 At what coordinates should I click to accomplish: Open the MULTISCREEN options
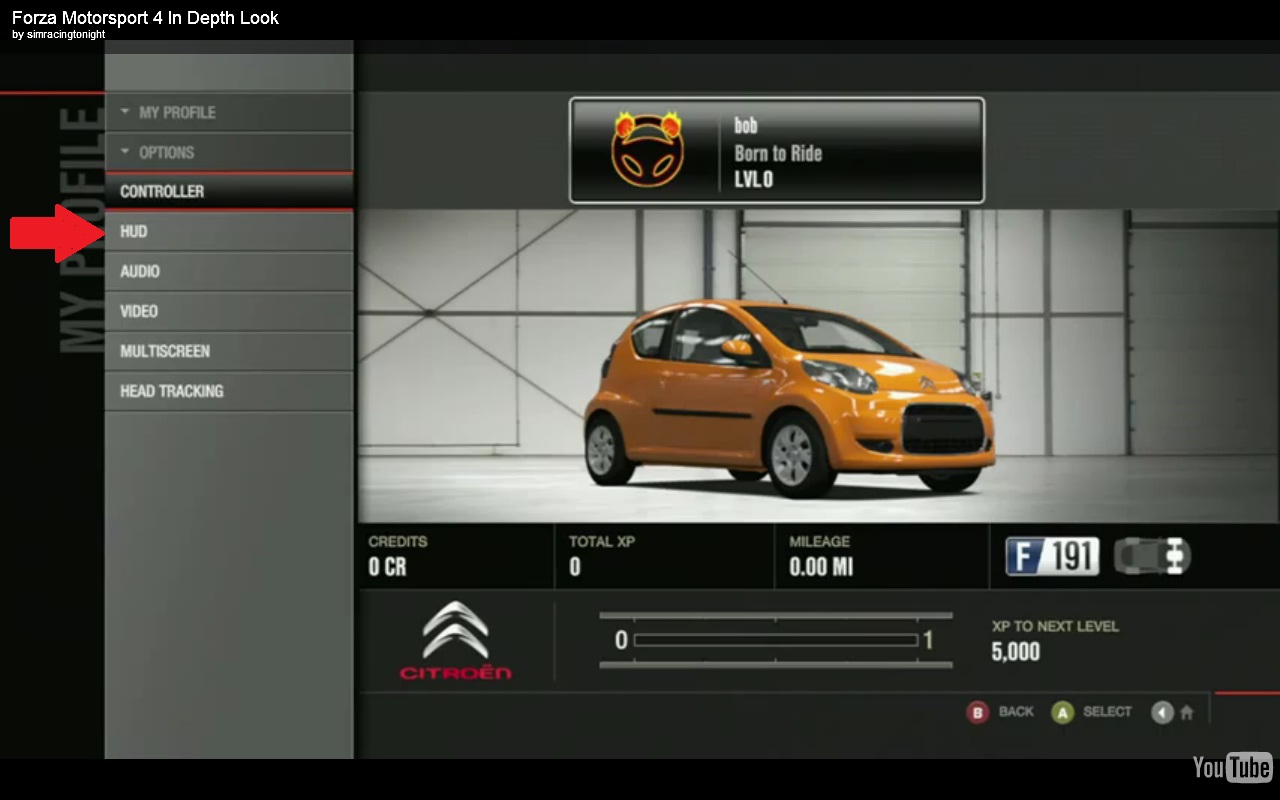pos(229,351)
